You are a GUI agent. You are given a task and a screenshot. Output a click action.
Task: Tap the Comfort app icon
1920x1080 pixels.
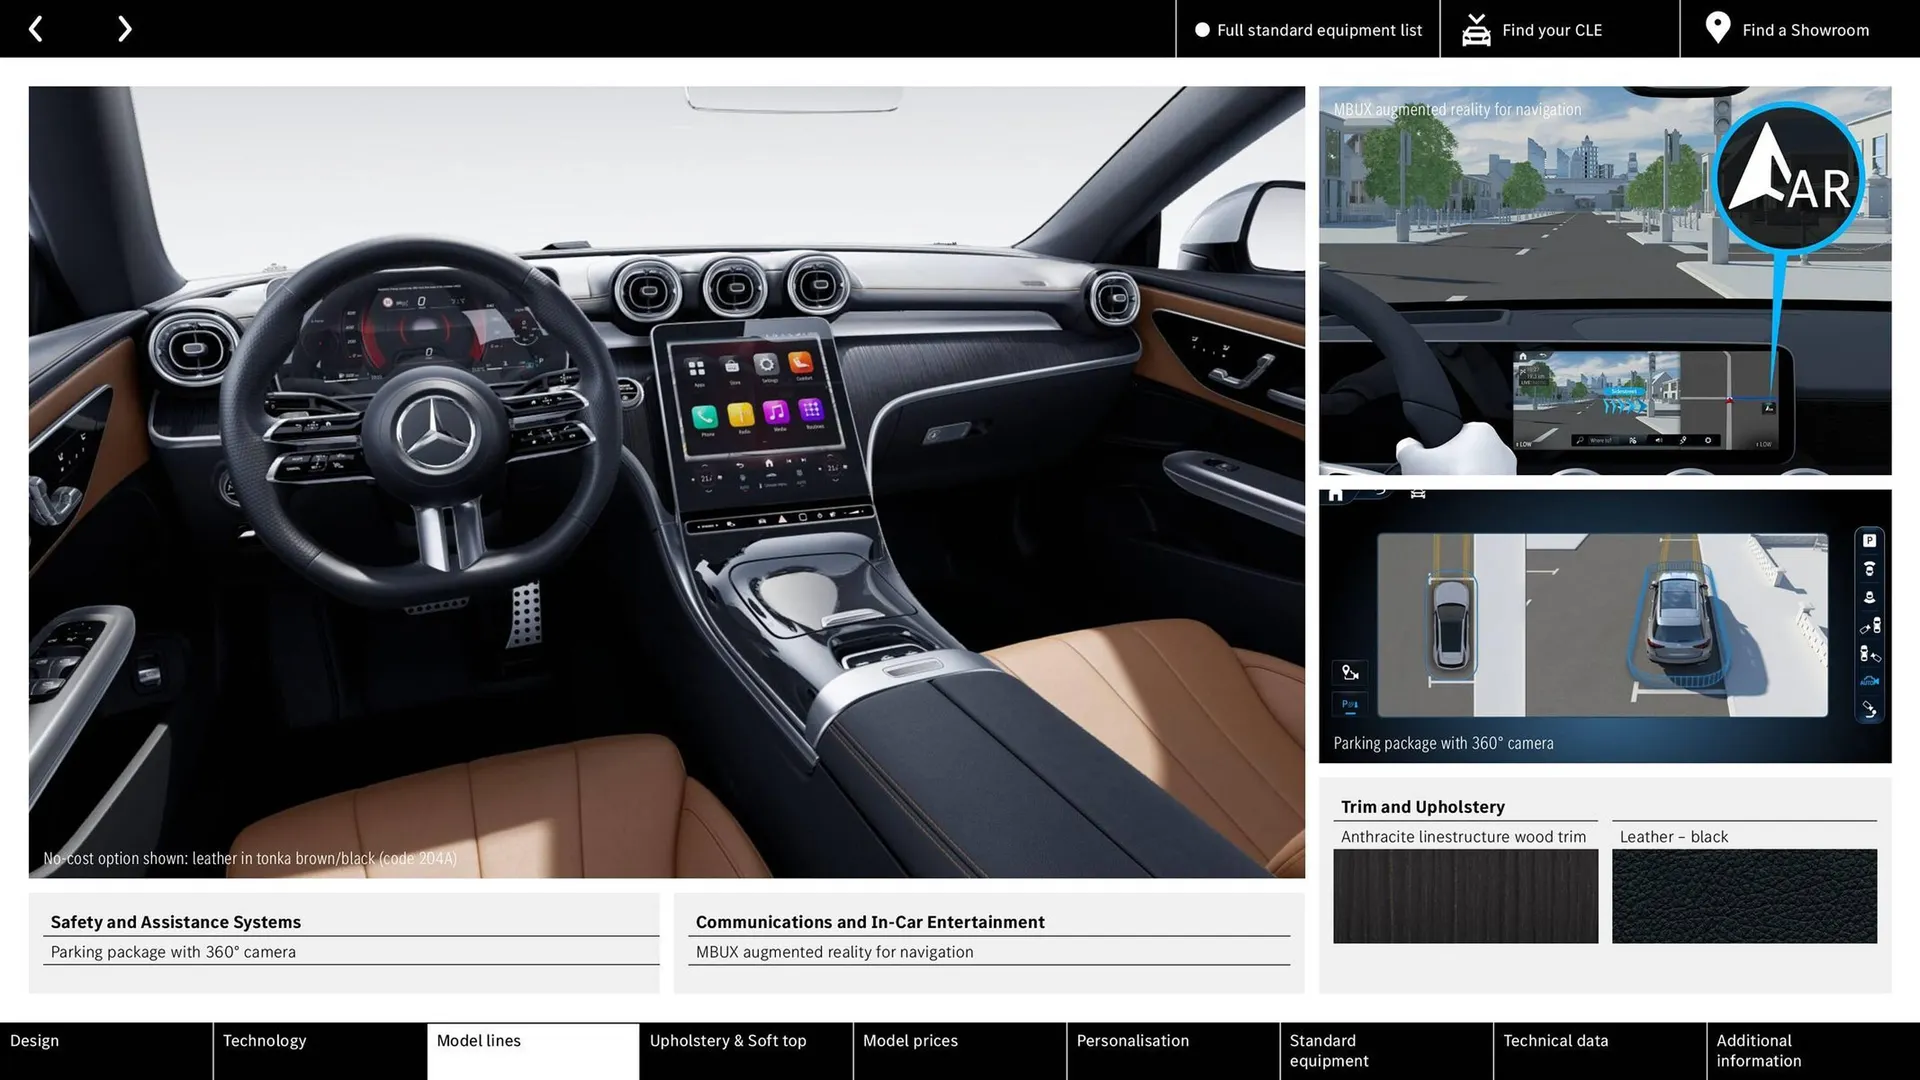pos(800,365)
